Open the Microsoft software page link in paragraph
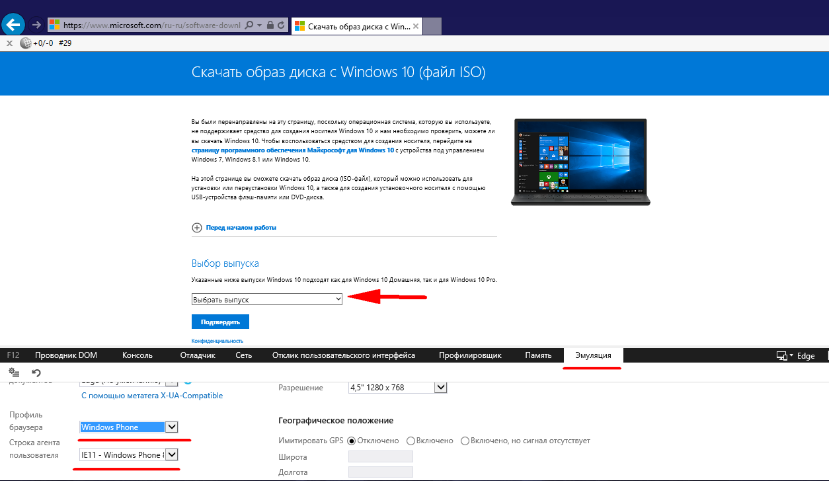The image size is (829, 481). pyautogui.click(x=292, y=150)
